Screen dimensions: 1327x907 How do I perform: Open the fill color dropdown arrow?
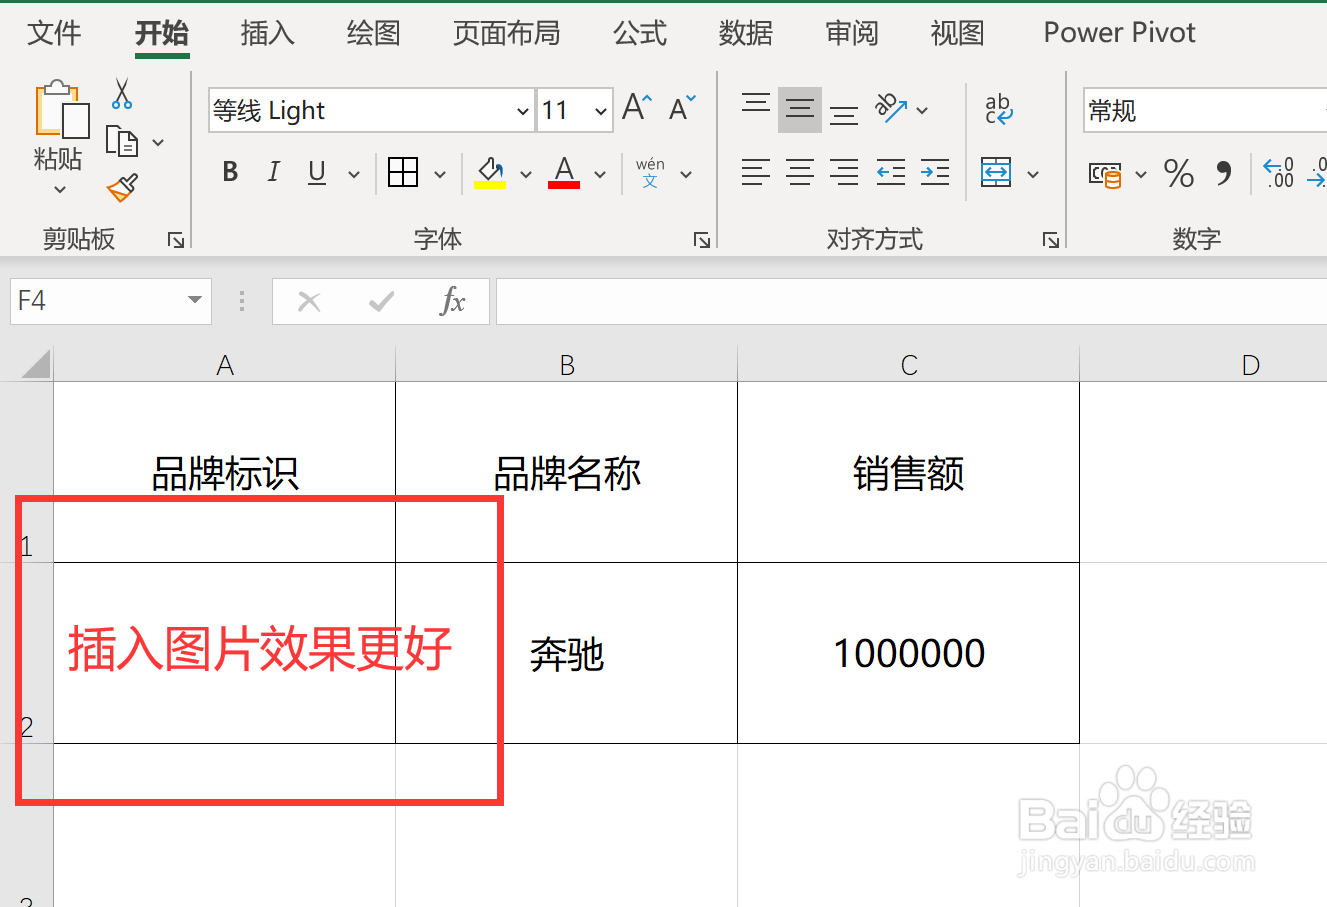[x=527, y=173]
